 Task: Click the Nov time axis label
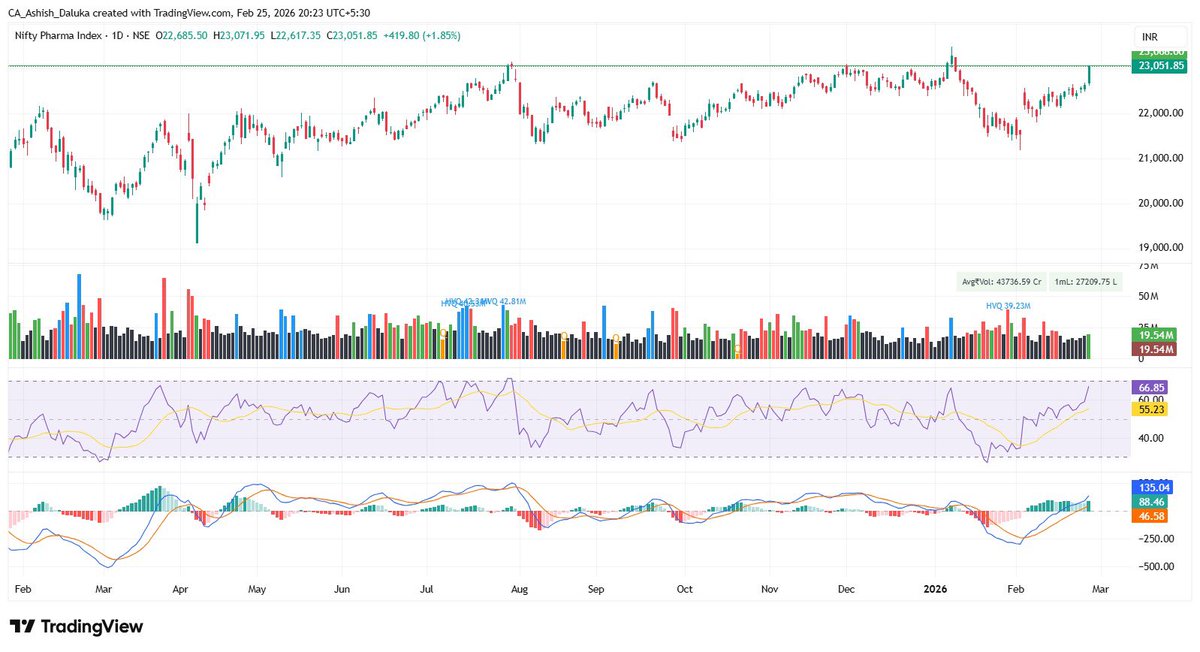tap(769, 591)
